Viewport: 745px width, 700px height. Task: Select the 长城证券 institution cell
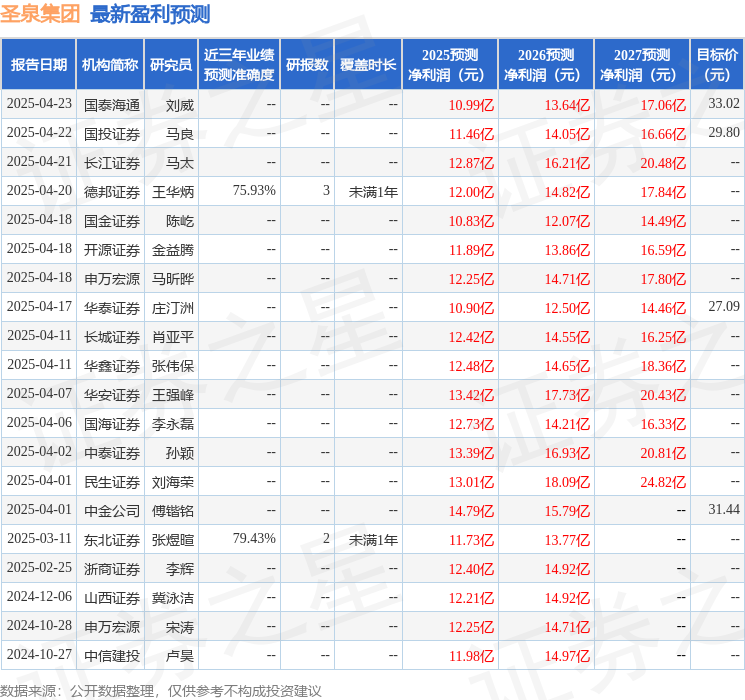[112, 337]
